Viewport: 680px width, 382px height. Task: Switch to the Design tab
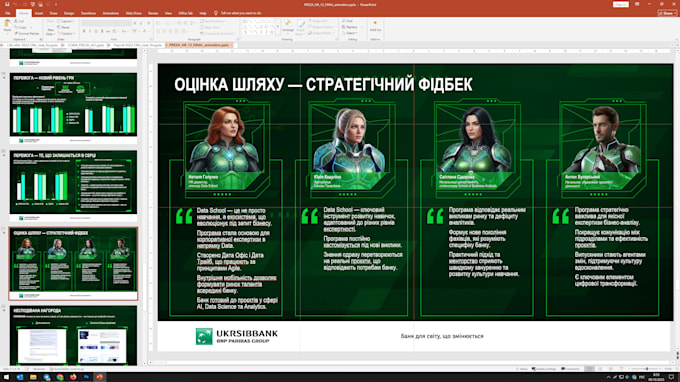(x=69, y=13)
